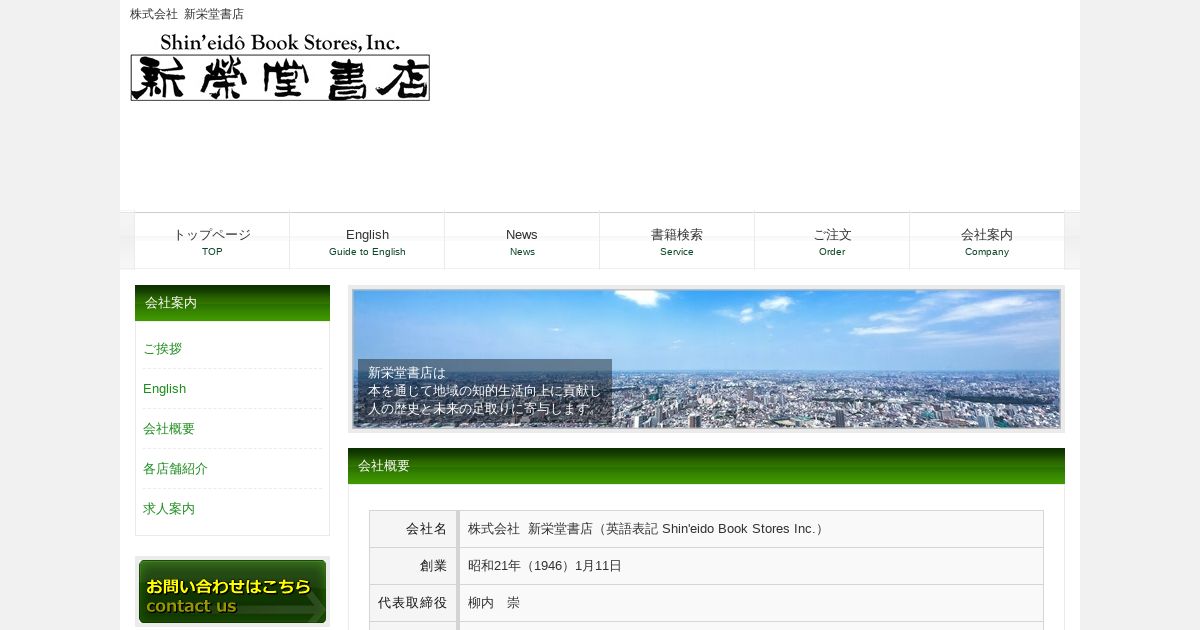This screenshot has height=630, width=1200.
Task: Click the 株式会社 新栄堂書店 header text
Action: [x=187, y=14]
